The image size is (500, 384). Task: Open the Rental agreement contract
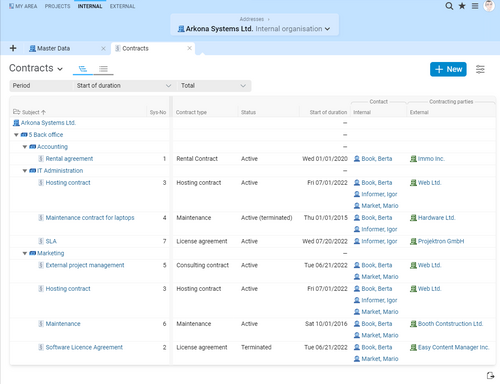[x=69, y=159]
